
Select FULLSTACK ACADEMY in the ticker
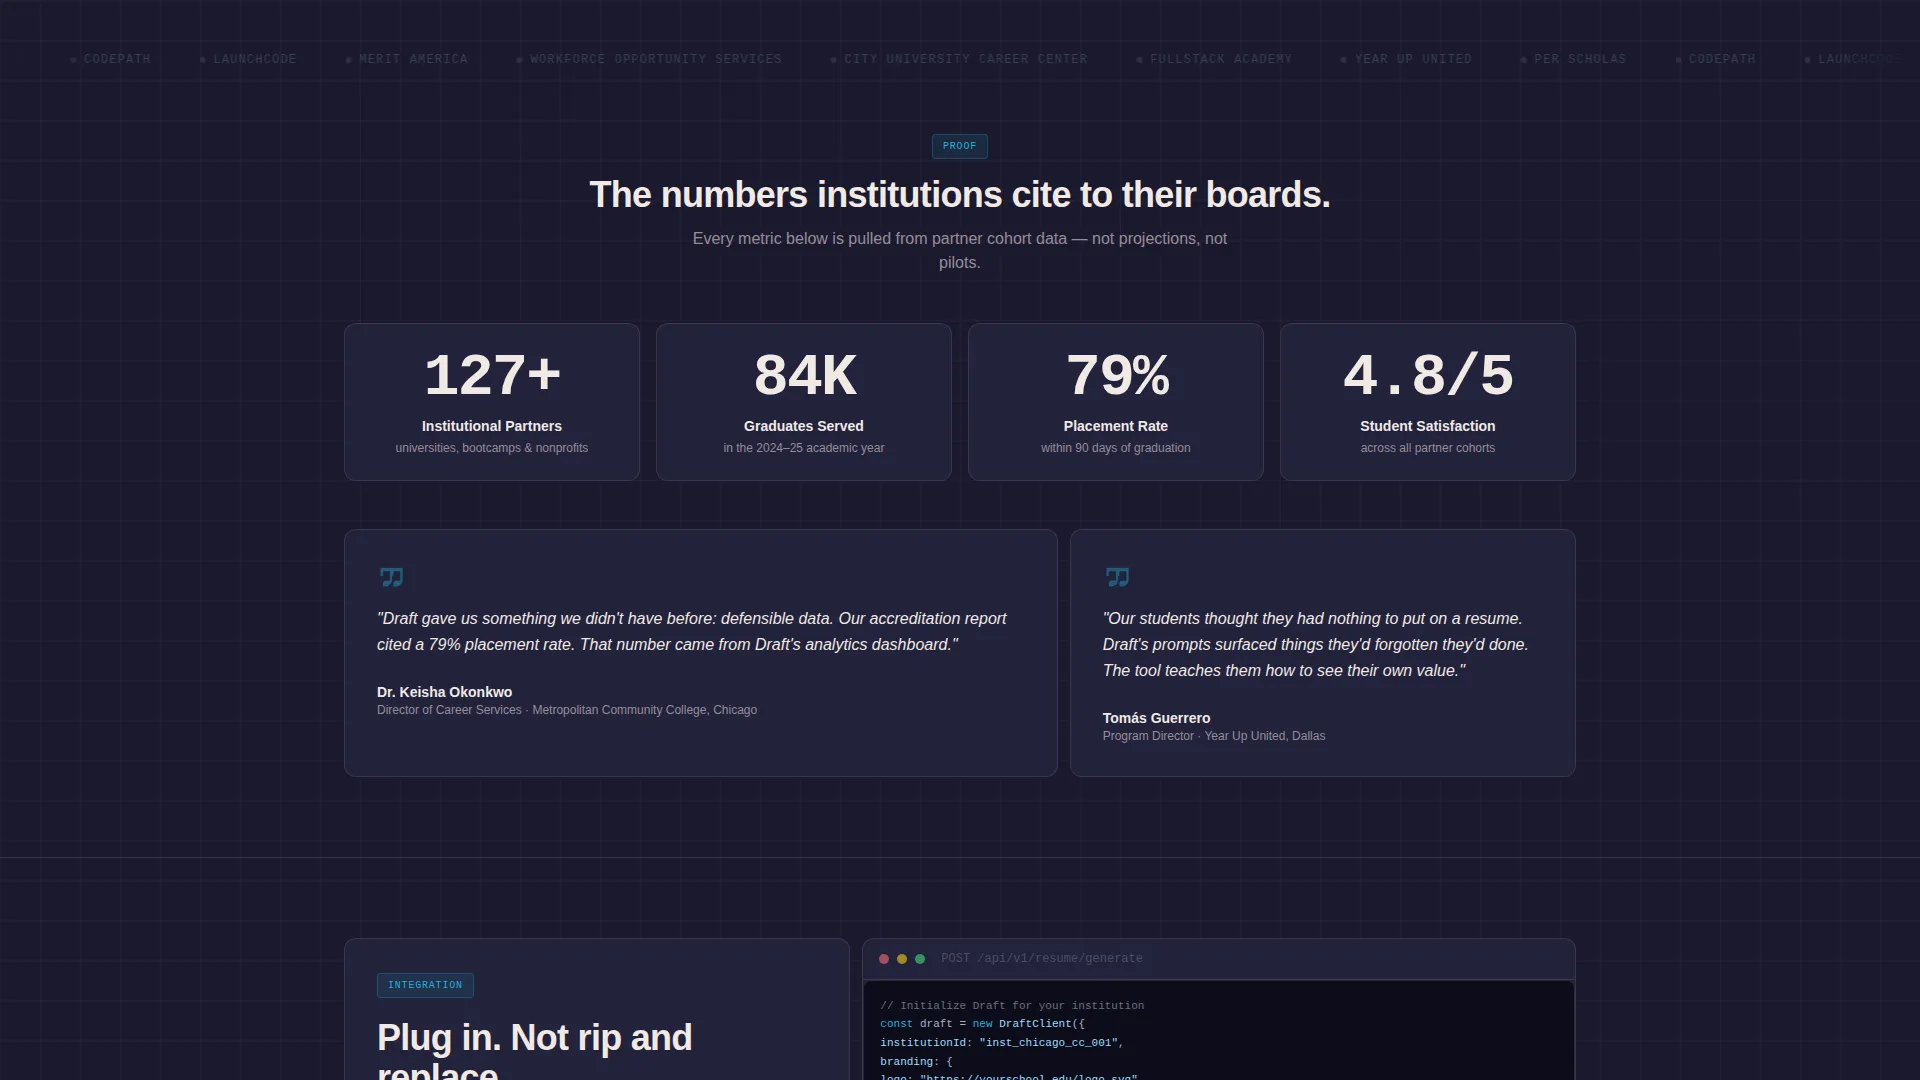pos(1214,59)
